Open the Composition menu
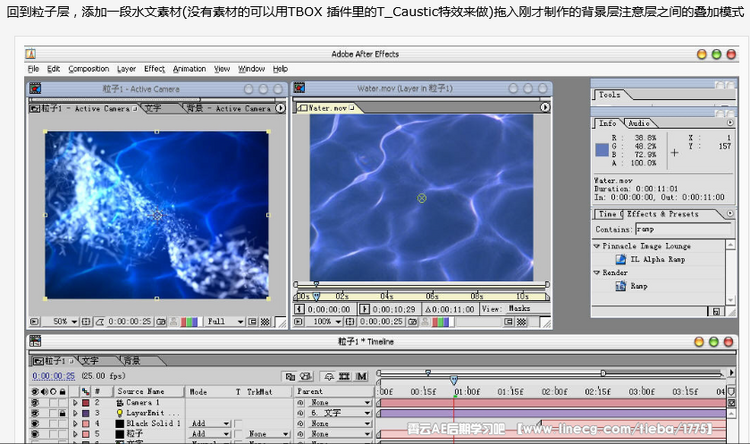This screenshot has height=444, width=750. [88, 69]
